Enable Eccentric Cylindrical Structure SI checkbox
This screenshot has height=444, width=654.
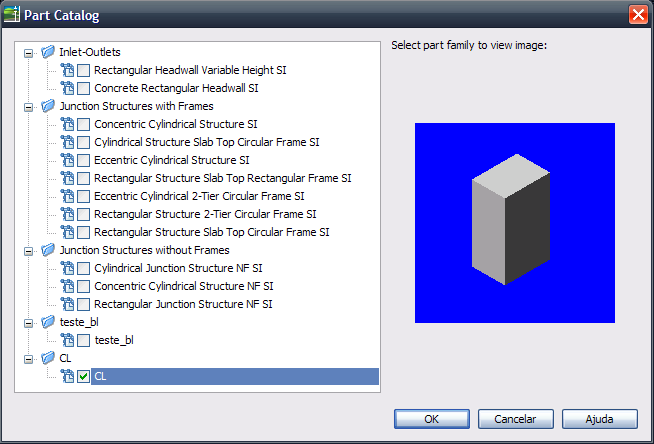pyautogui.click(x=83, y=161)
